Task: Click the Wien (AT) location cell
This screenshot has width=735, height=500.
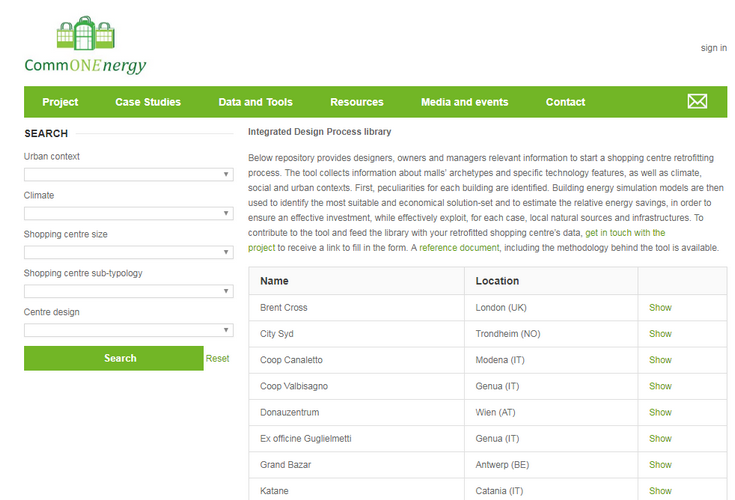Action: pyautogui.click(x=551, y=412)
